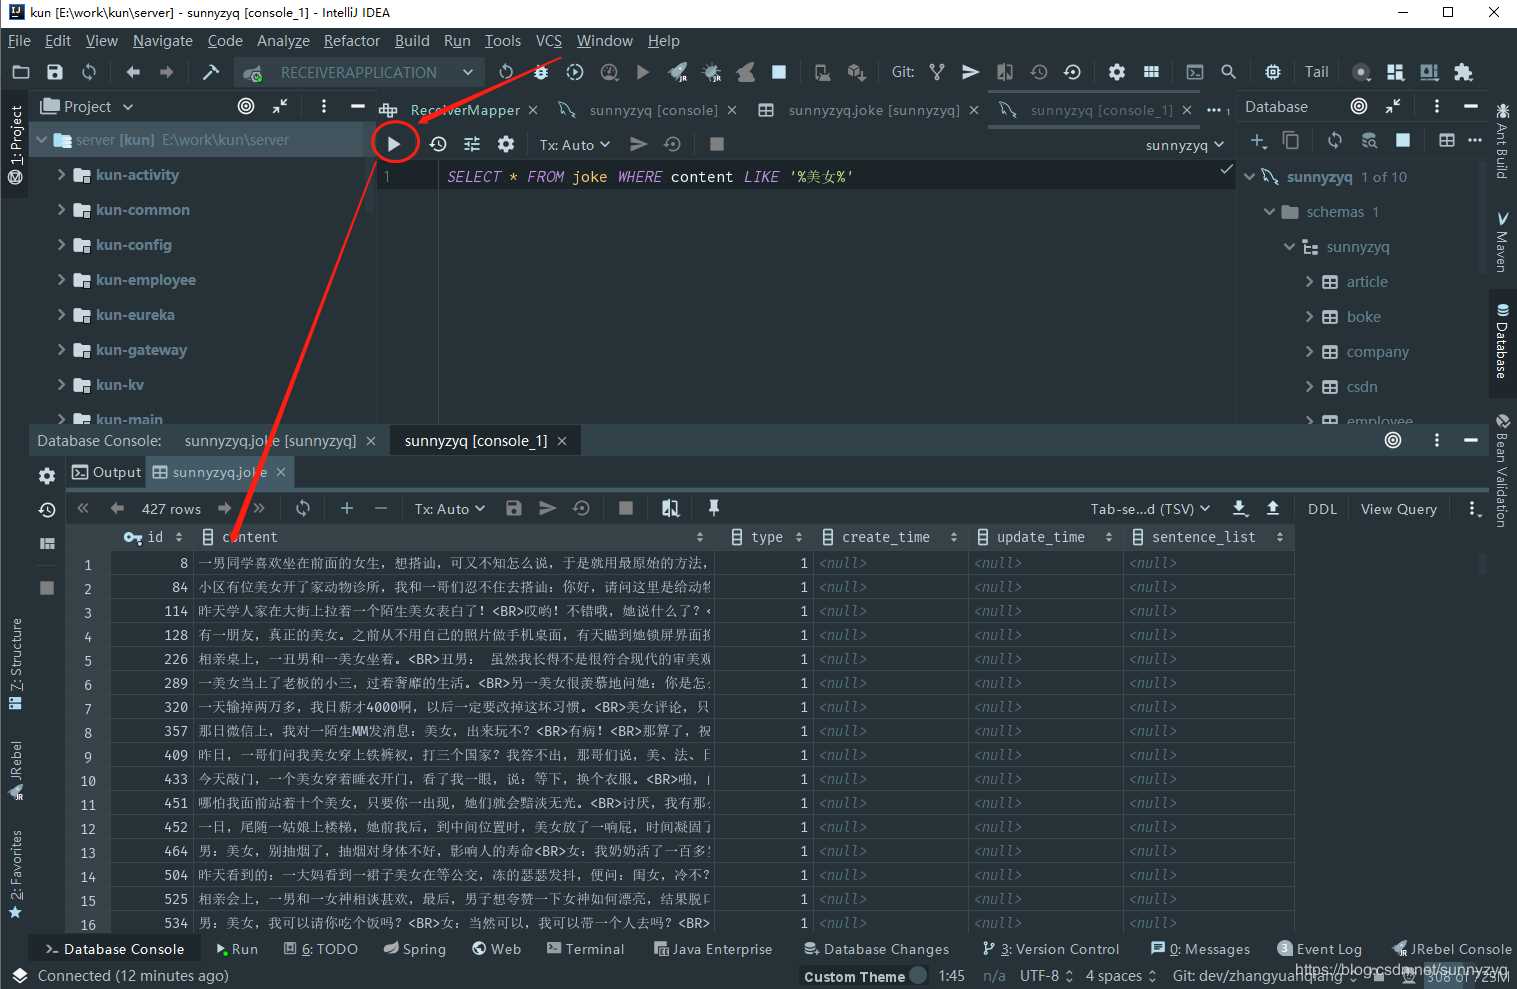The width and height of the screenshot is (1517, 989).
Task: Open the RECEIVERAPPLICATION run configuration dropdown
Action: click(359, 72)
